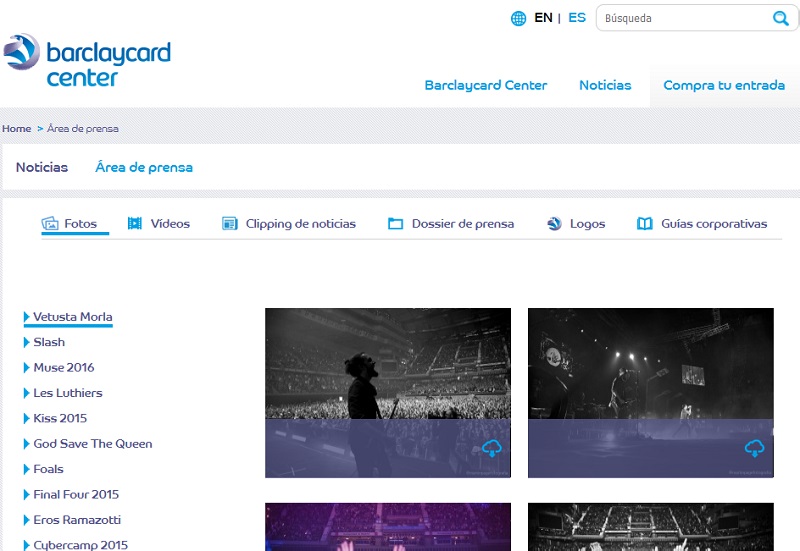
Task: Open the black-and-white raised hands photo
Action: coord(651,527)
